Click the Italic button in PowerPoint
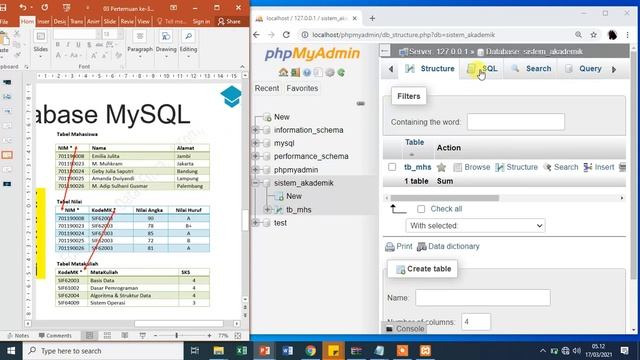Image resolution: width=640 pixels, height=360 pixels. 68,44
